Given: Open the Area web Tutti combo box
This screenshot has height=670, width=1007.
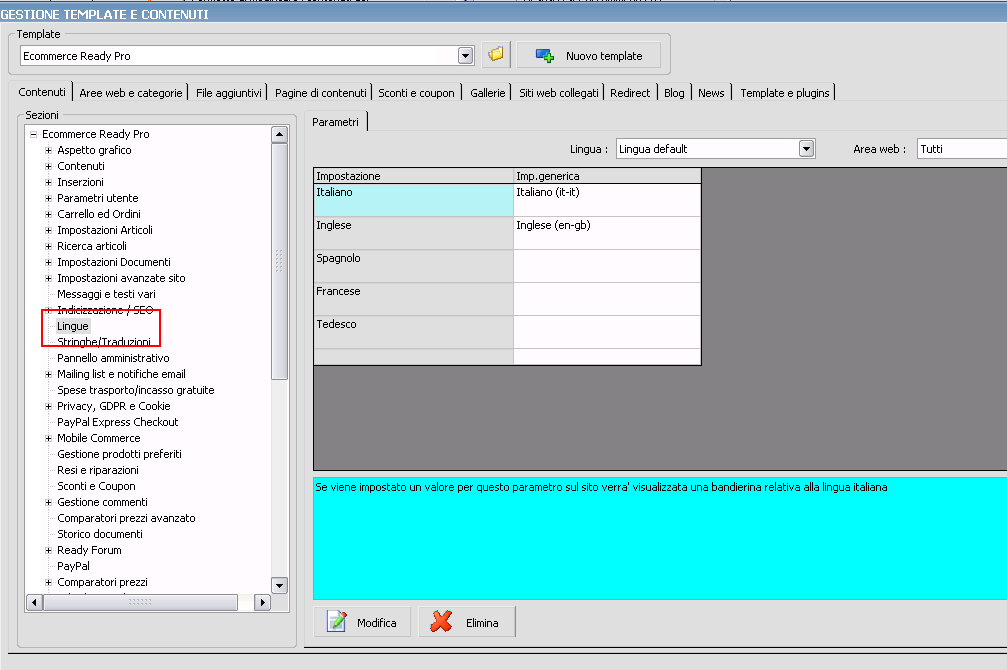Looking at the screenshot, I should 960,149.
